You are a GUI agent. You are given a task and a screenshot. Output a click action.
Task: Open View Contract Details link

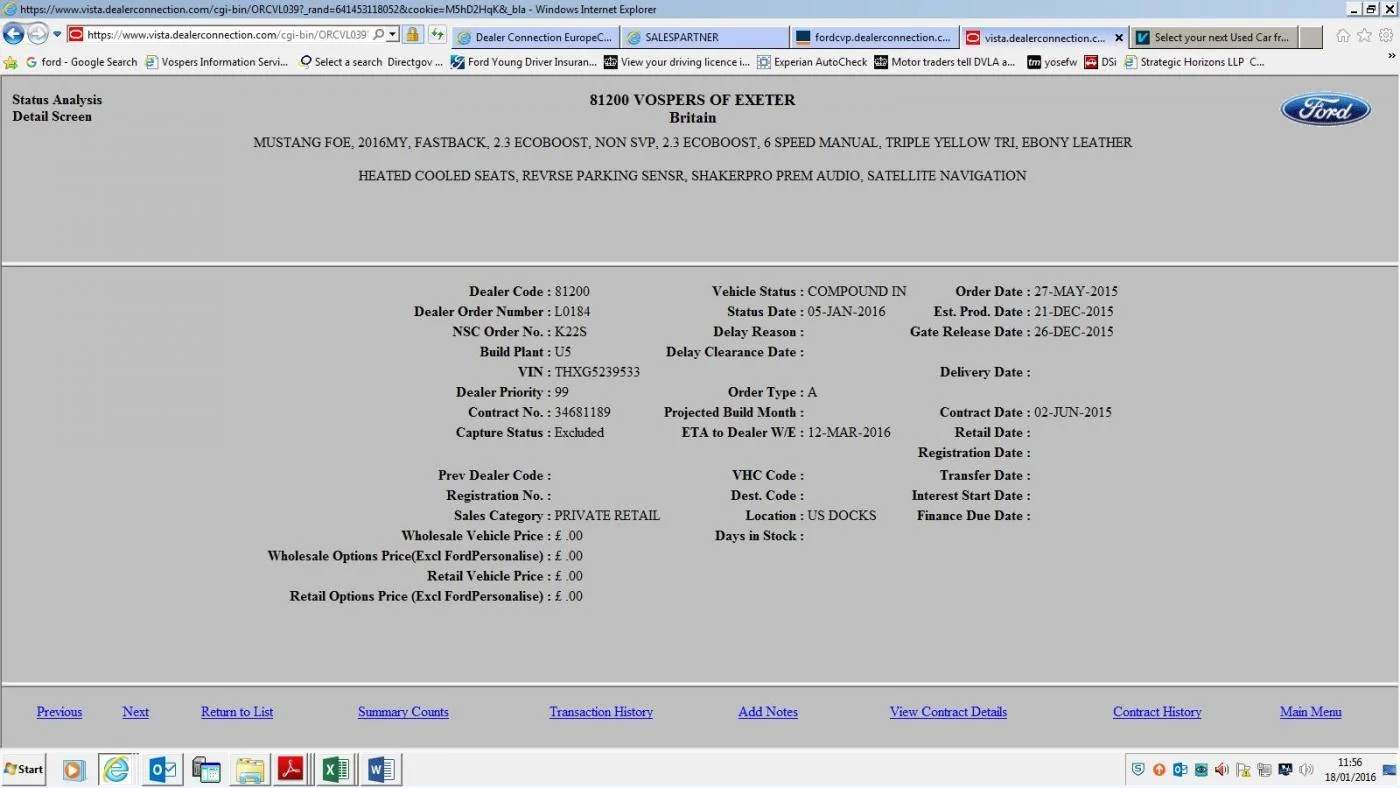tap(948, 712)
